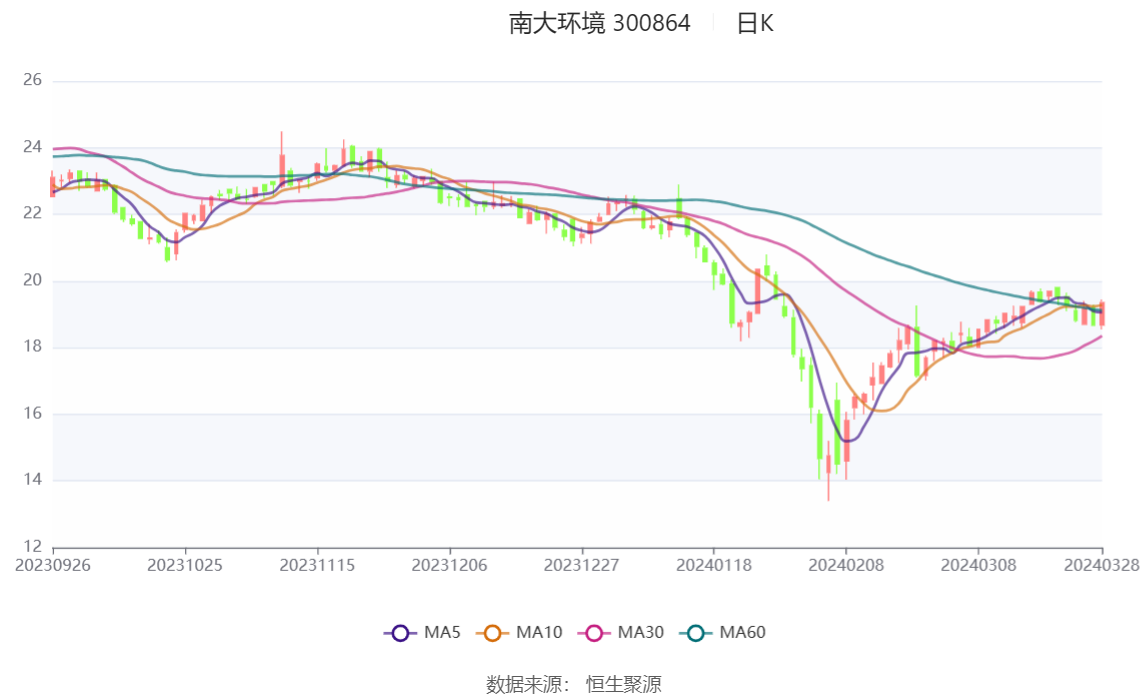Click the 20231206 date axis label
Image resolution: width=1148 pixels, height=699 pixels.
click(x=450, y=566)
